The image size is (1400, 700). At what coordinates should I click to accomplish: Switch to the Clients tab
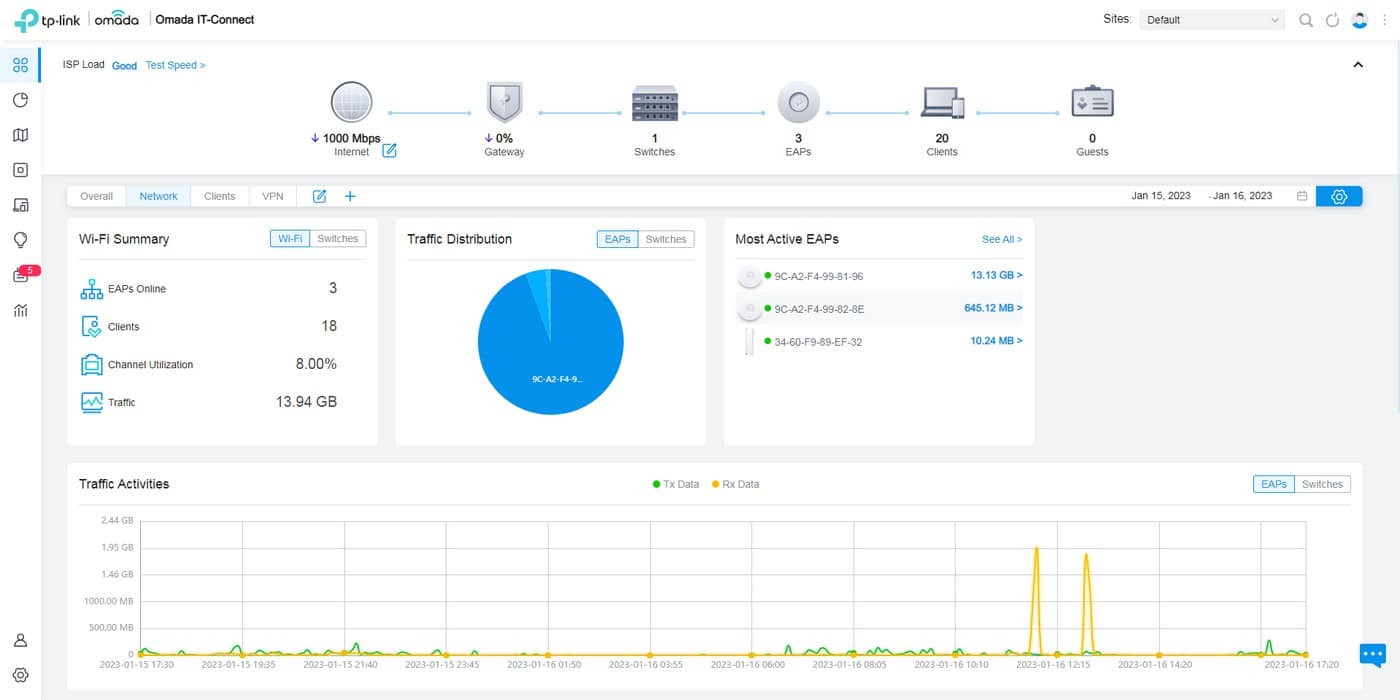pos(219,196)
